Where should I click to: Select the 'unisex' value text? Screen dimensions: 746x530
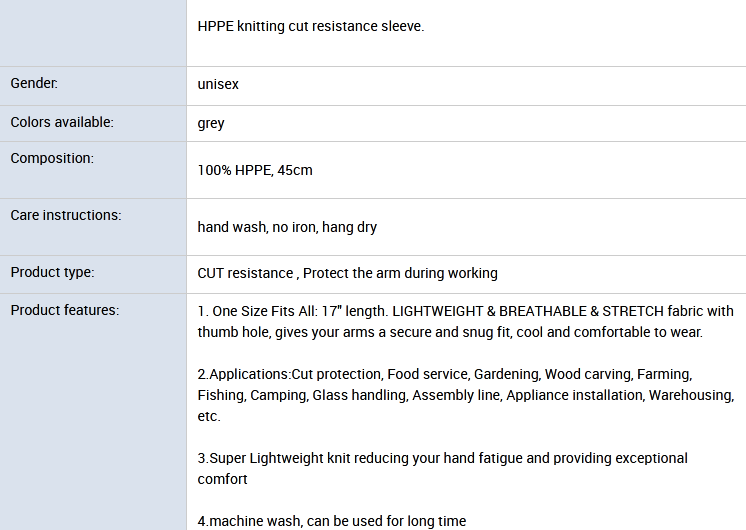pyautogui.click(x=218, y=84)
